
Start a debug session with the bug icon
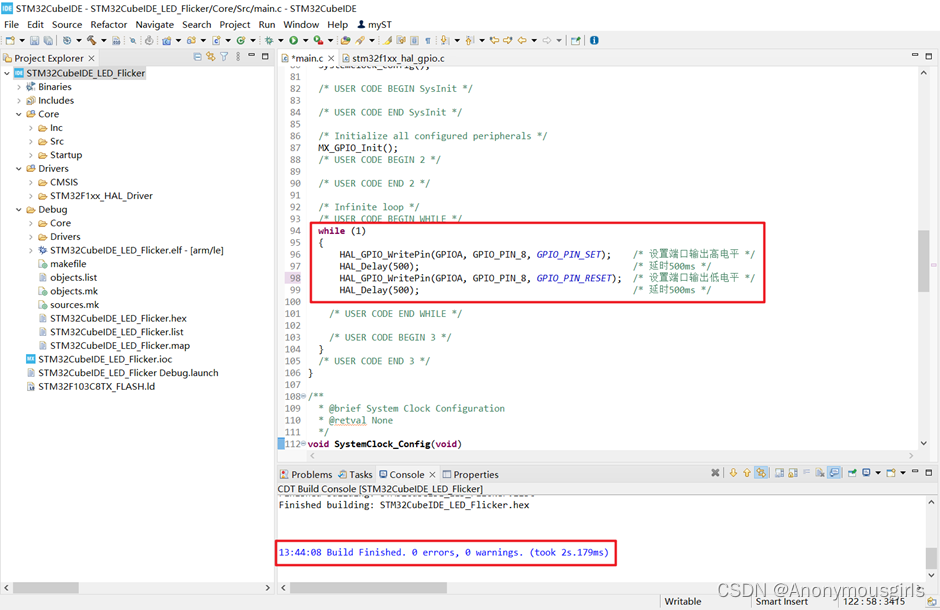coord(269,40)
